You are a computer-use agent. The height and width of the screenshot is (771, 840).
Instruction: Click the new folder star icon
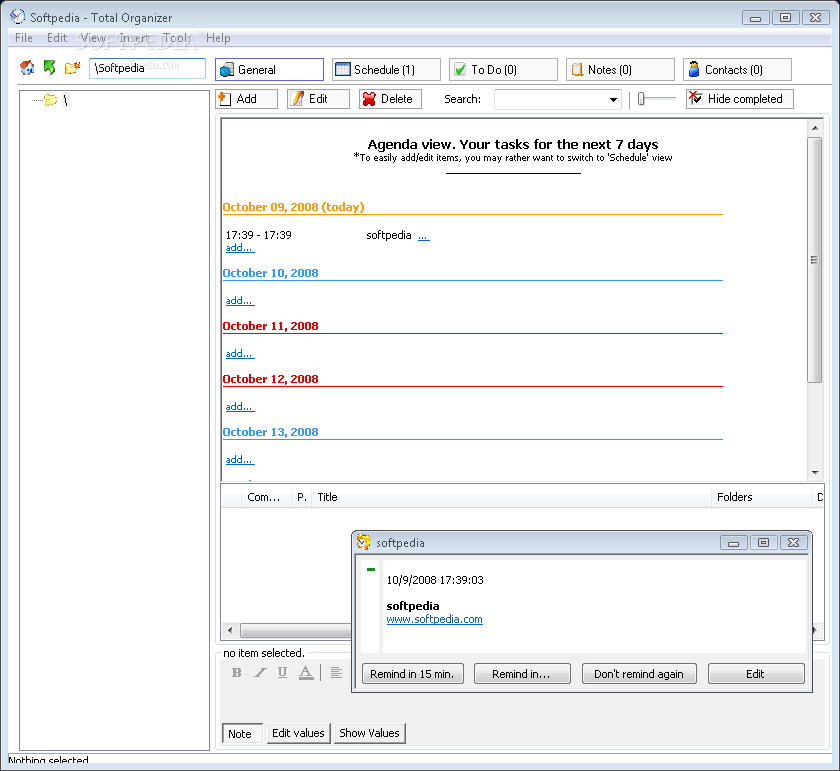click(72, 68)
